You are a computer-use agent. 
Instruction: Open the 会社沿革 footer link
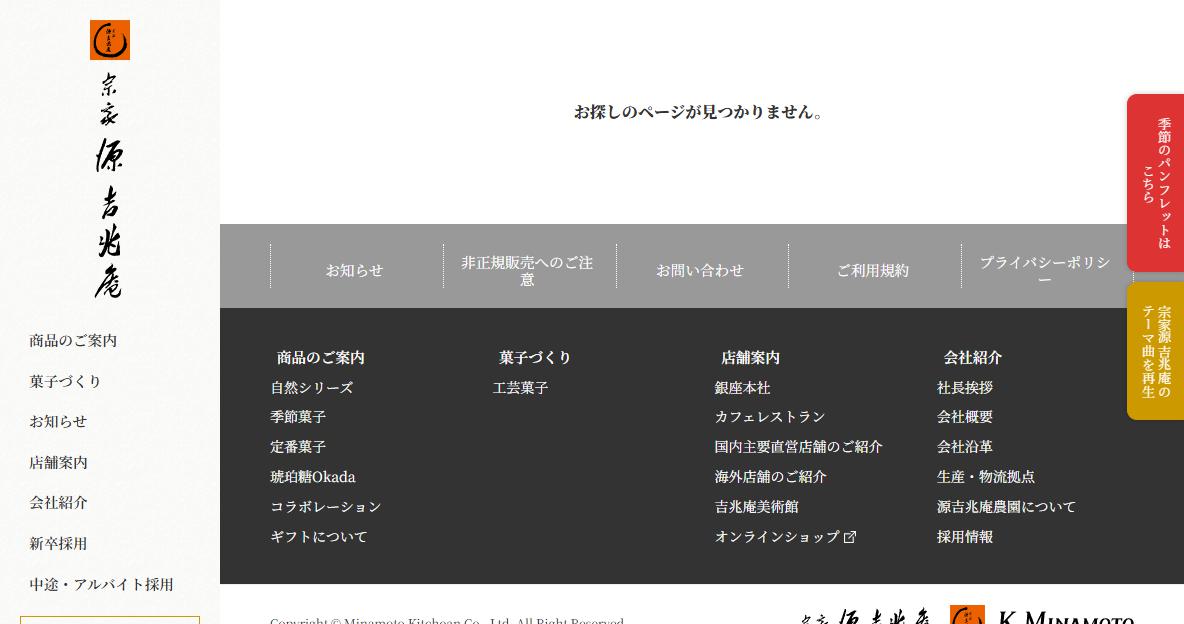coord(965,447)
